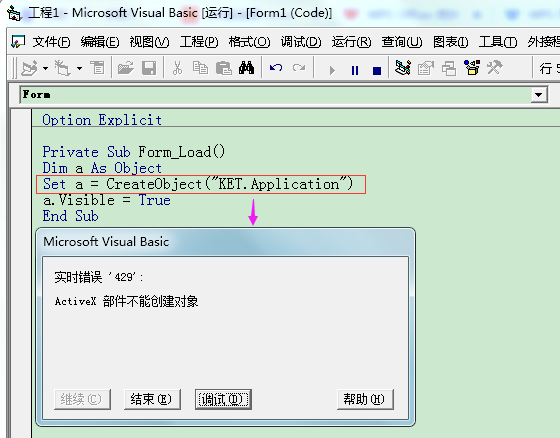Start the program with the Run triangle

(x=332, y=70)
